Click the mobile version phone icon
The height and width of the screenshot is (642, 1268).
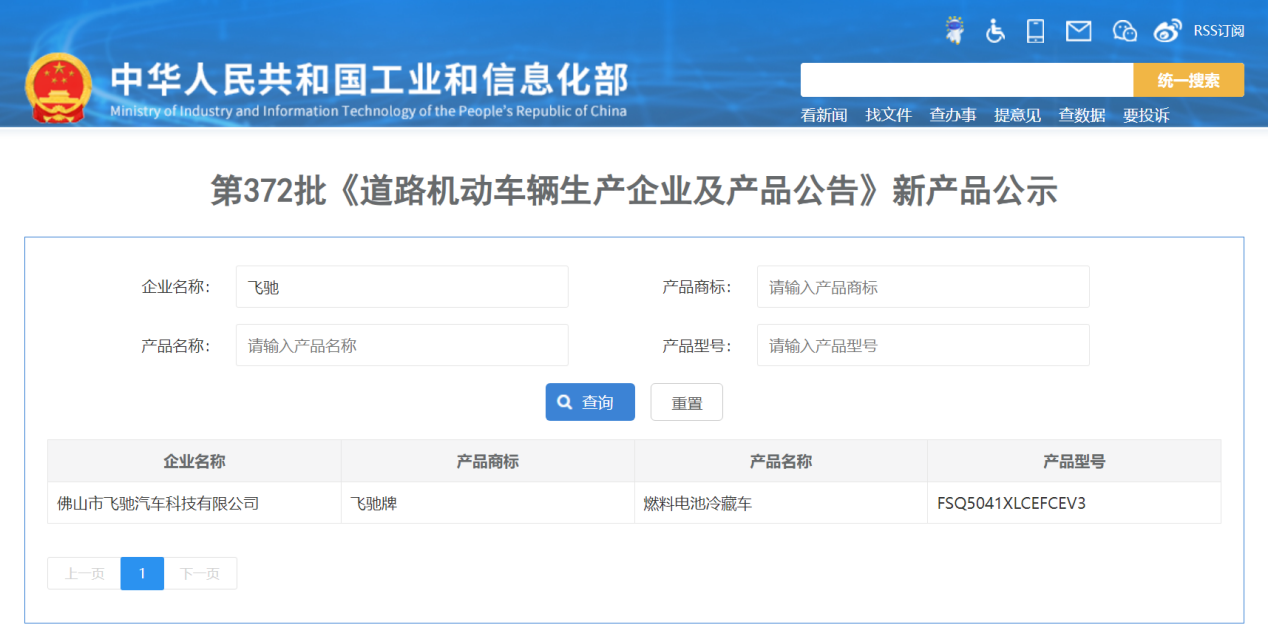1035,30
